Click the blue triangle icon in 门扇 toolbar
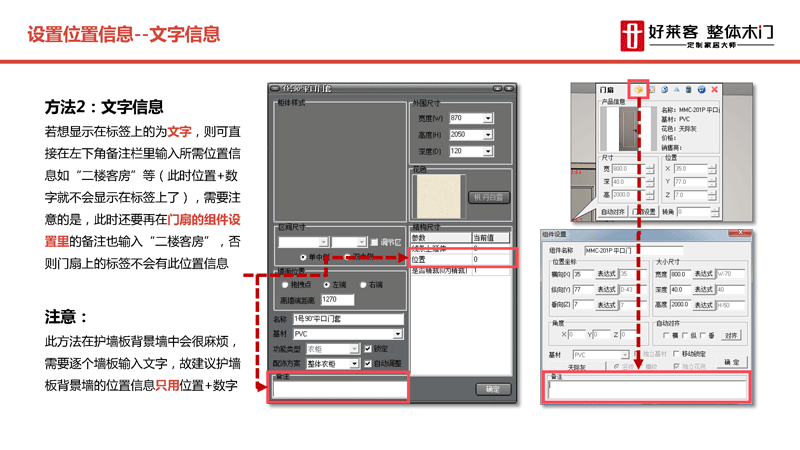The image size is (800, 450). point(677,90)
